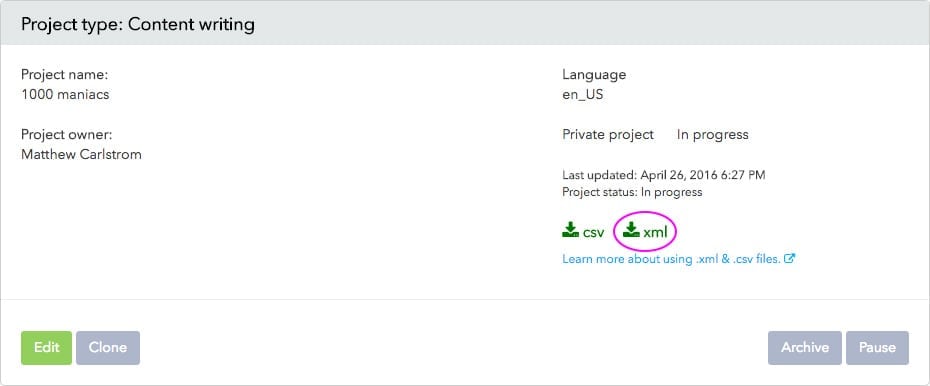Click the Project owner: field label
This screenshot has width=930, height=386.
click(66, 135)
